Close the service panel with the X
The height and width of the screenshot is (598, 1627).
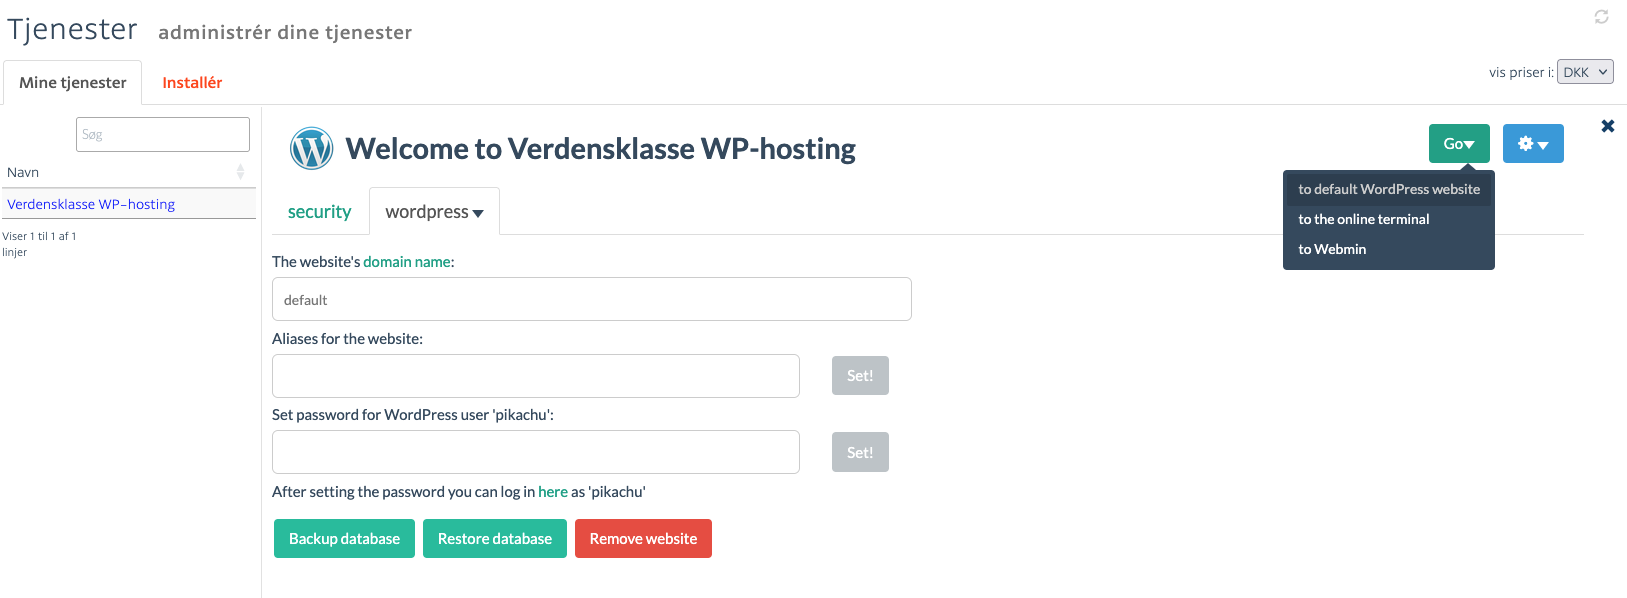click(x=1608, y=126)
